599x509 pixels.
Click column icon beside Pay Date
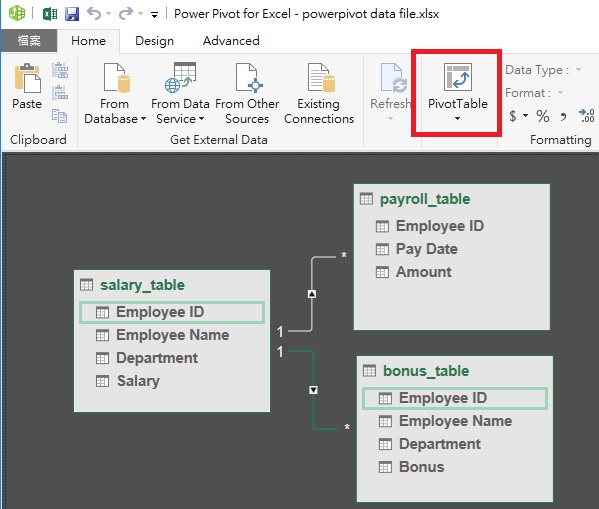tap(382, 250)
